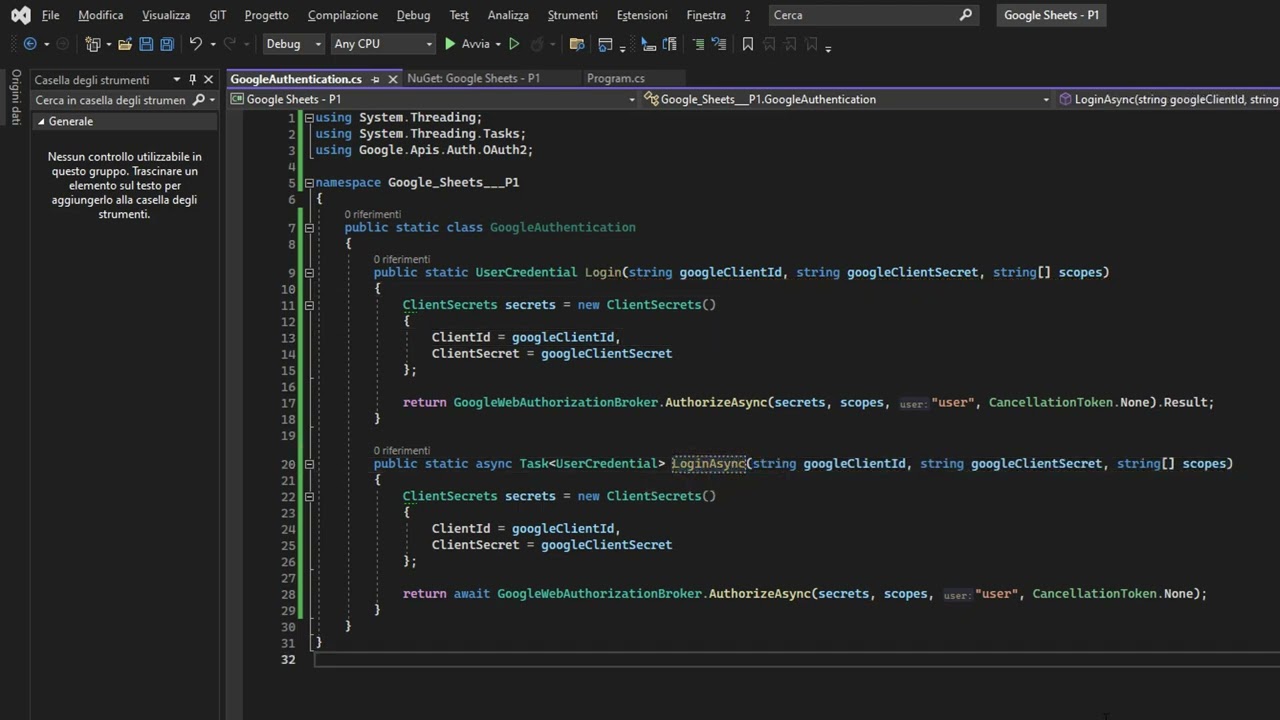This screenshot has width=1280, height=720.
Task: Open the Modifica menu
Action: [x=101, y=15]
